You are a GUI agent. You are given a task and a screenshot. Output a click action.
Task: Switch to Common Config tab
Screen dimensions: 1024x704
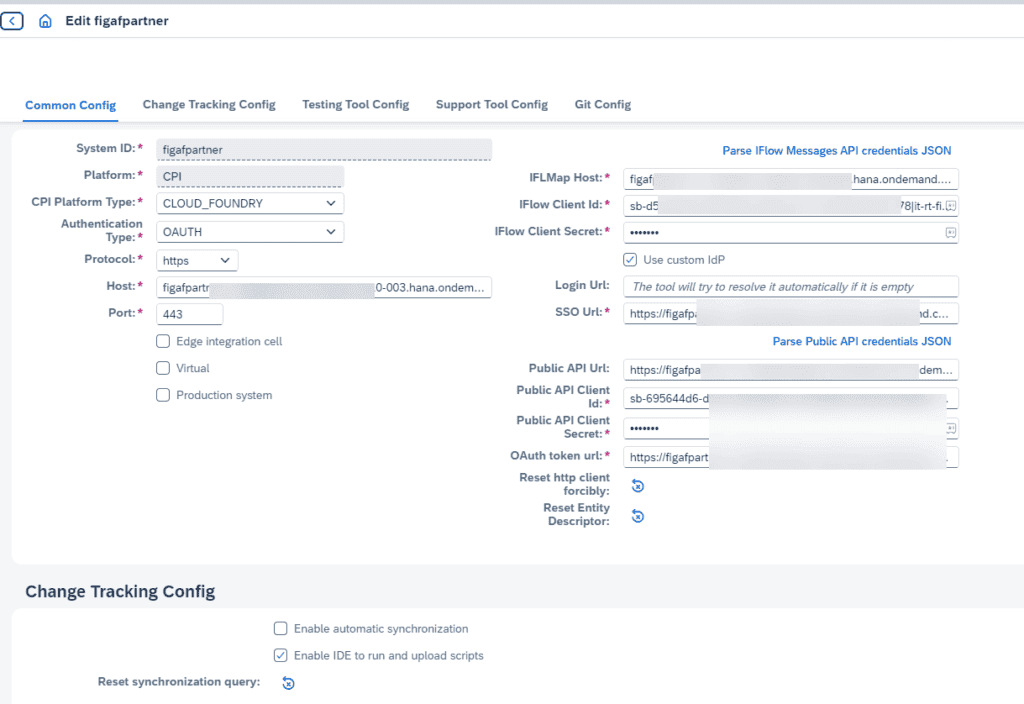[71, 105]
